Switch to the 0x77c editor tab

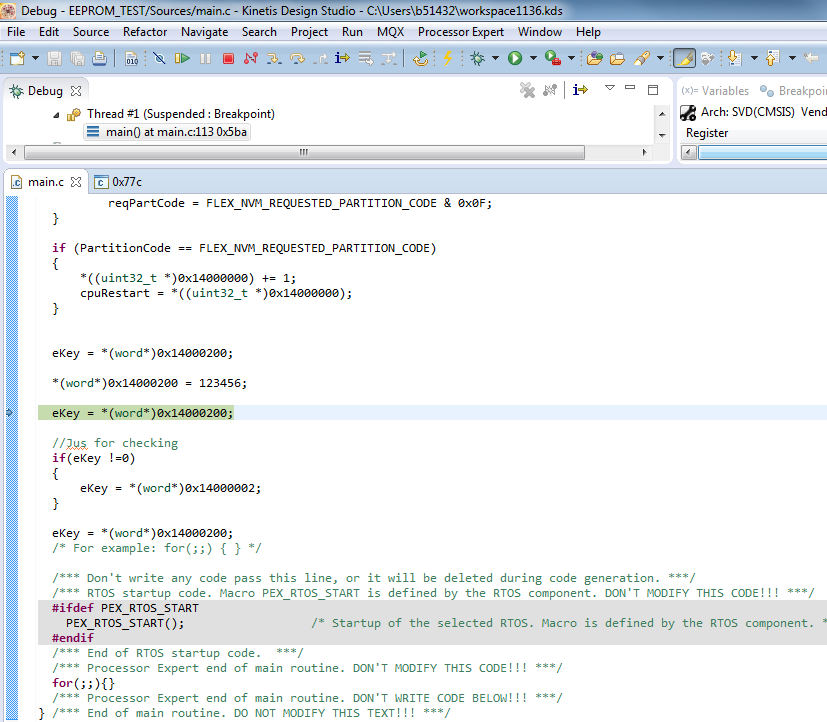coord(119,182)
